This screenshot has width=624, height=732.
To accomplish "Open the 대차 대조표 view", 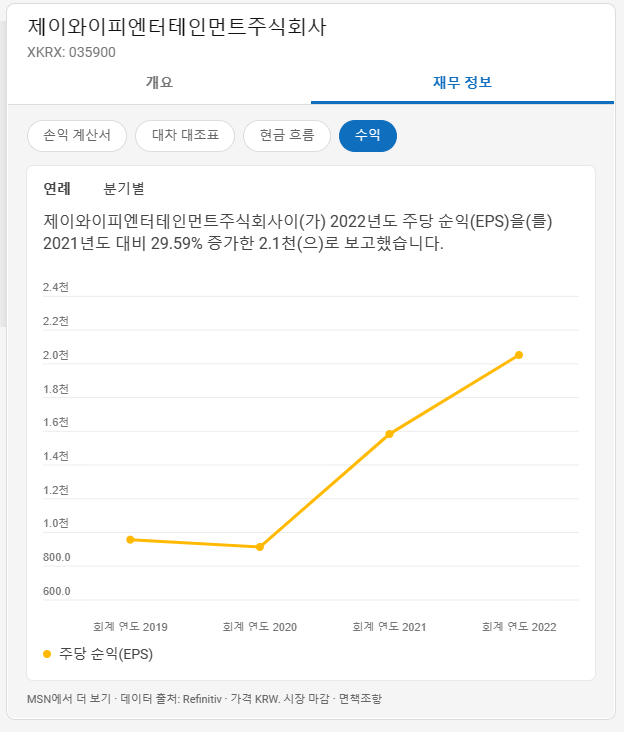I will [x=185, y=136].
